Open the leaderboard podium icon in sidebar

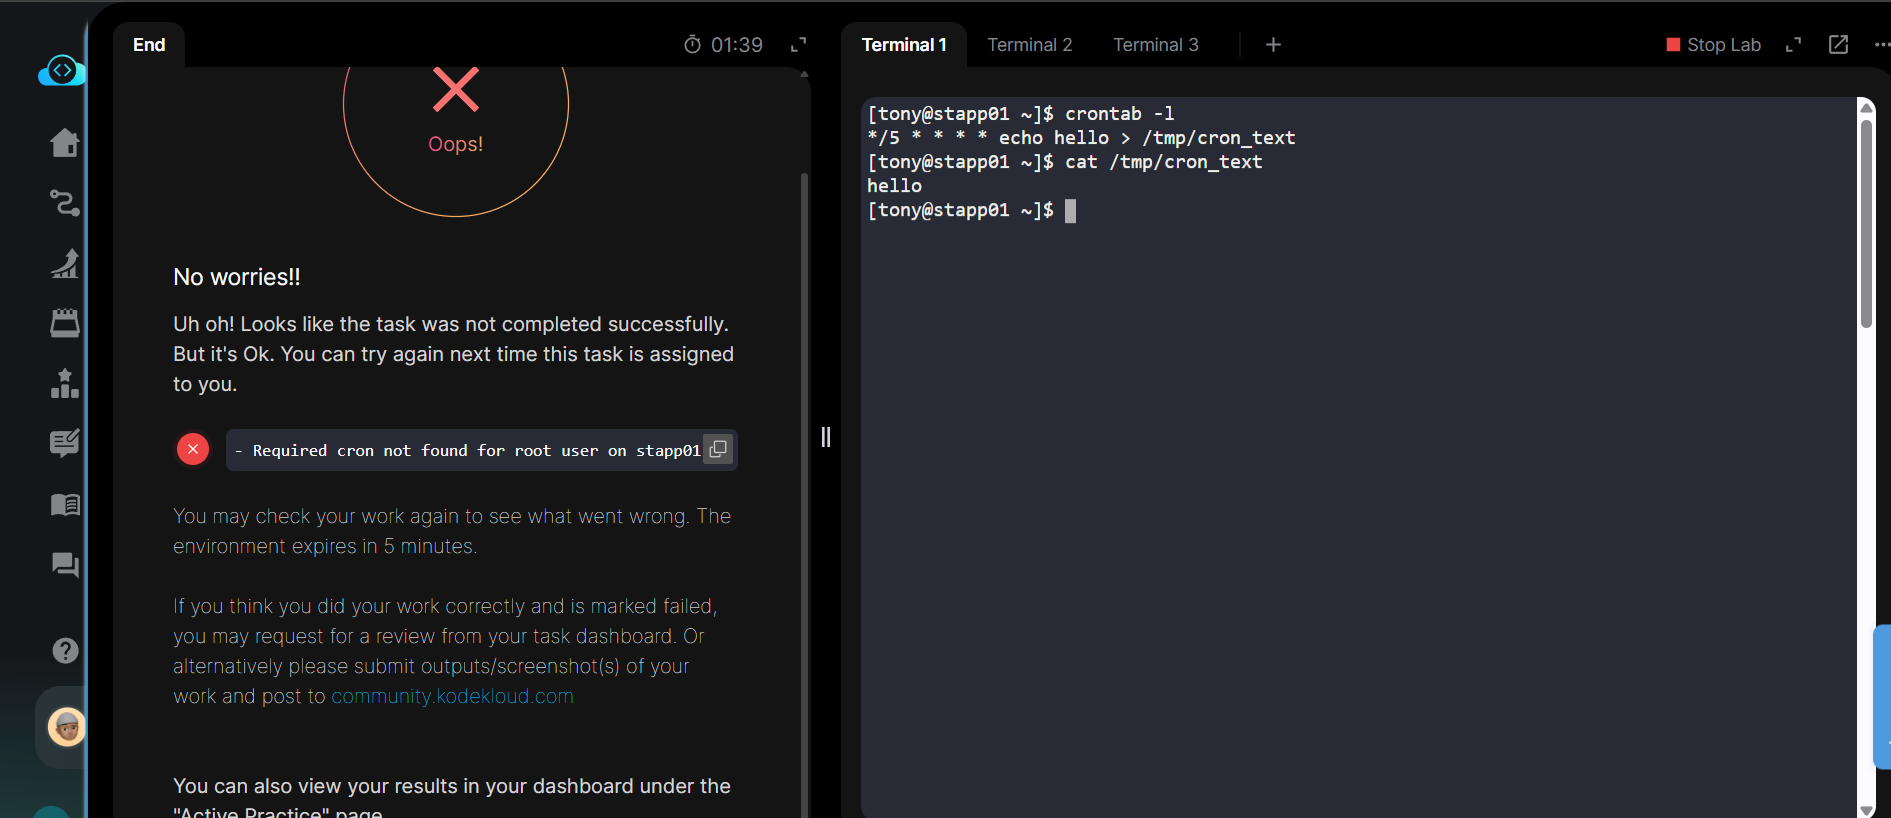[65, 384]
